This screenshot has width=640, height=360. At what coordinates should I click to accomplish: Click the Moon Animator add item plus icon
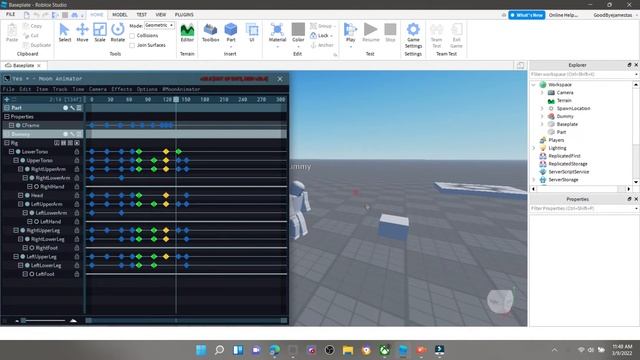(7, 99)
